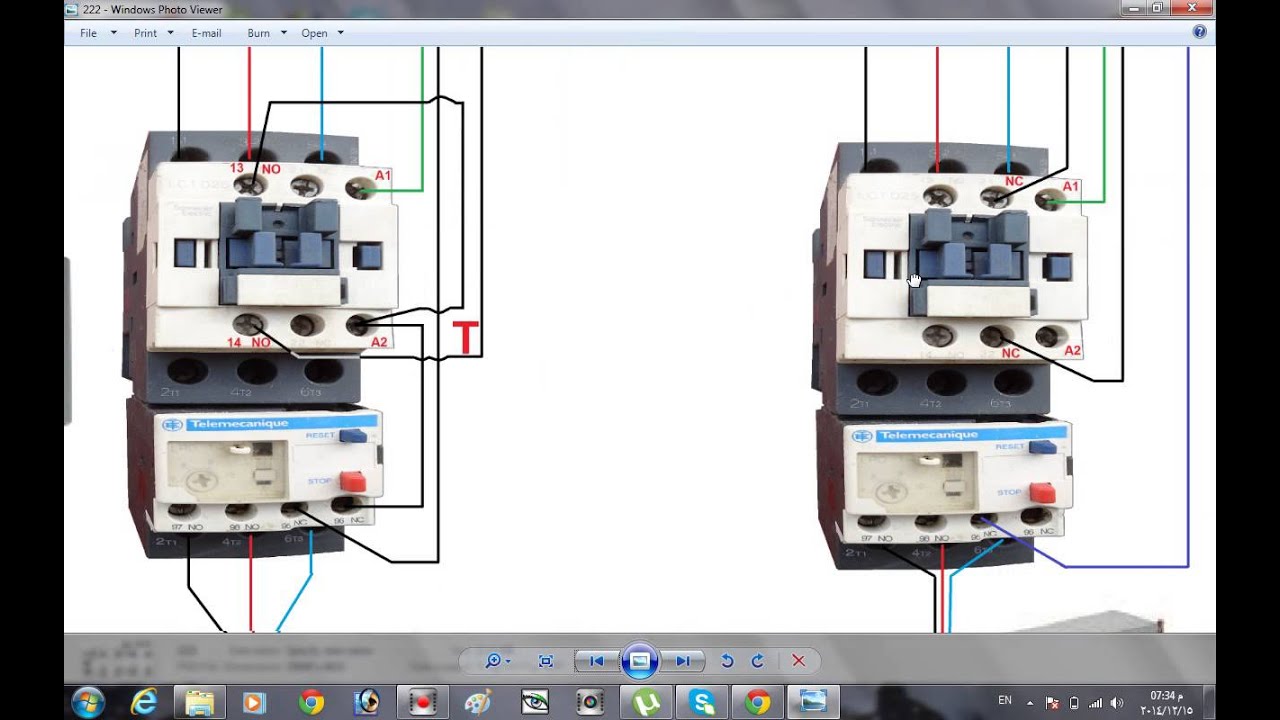The height and width of the screenshot is (720, 1280).
Task: Open the eye icon app on taskbar
Action: point(535,702)
